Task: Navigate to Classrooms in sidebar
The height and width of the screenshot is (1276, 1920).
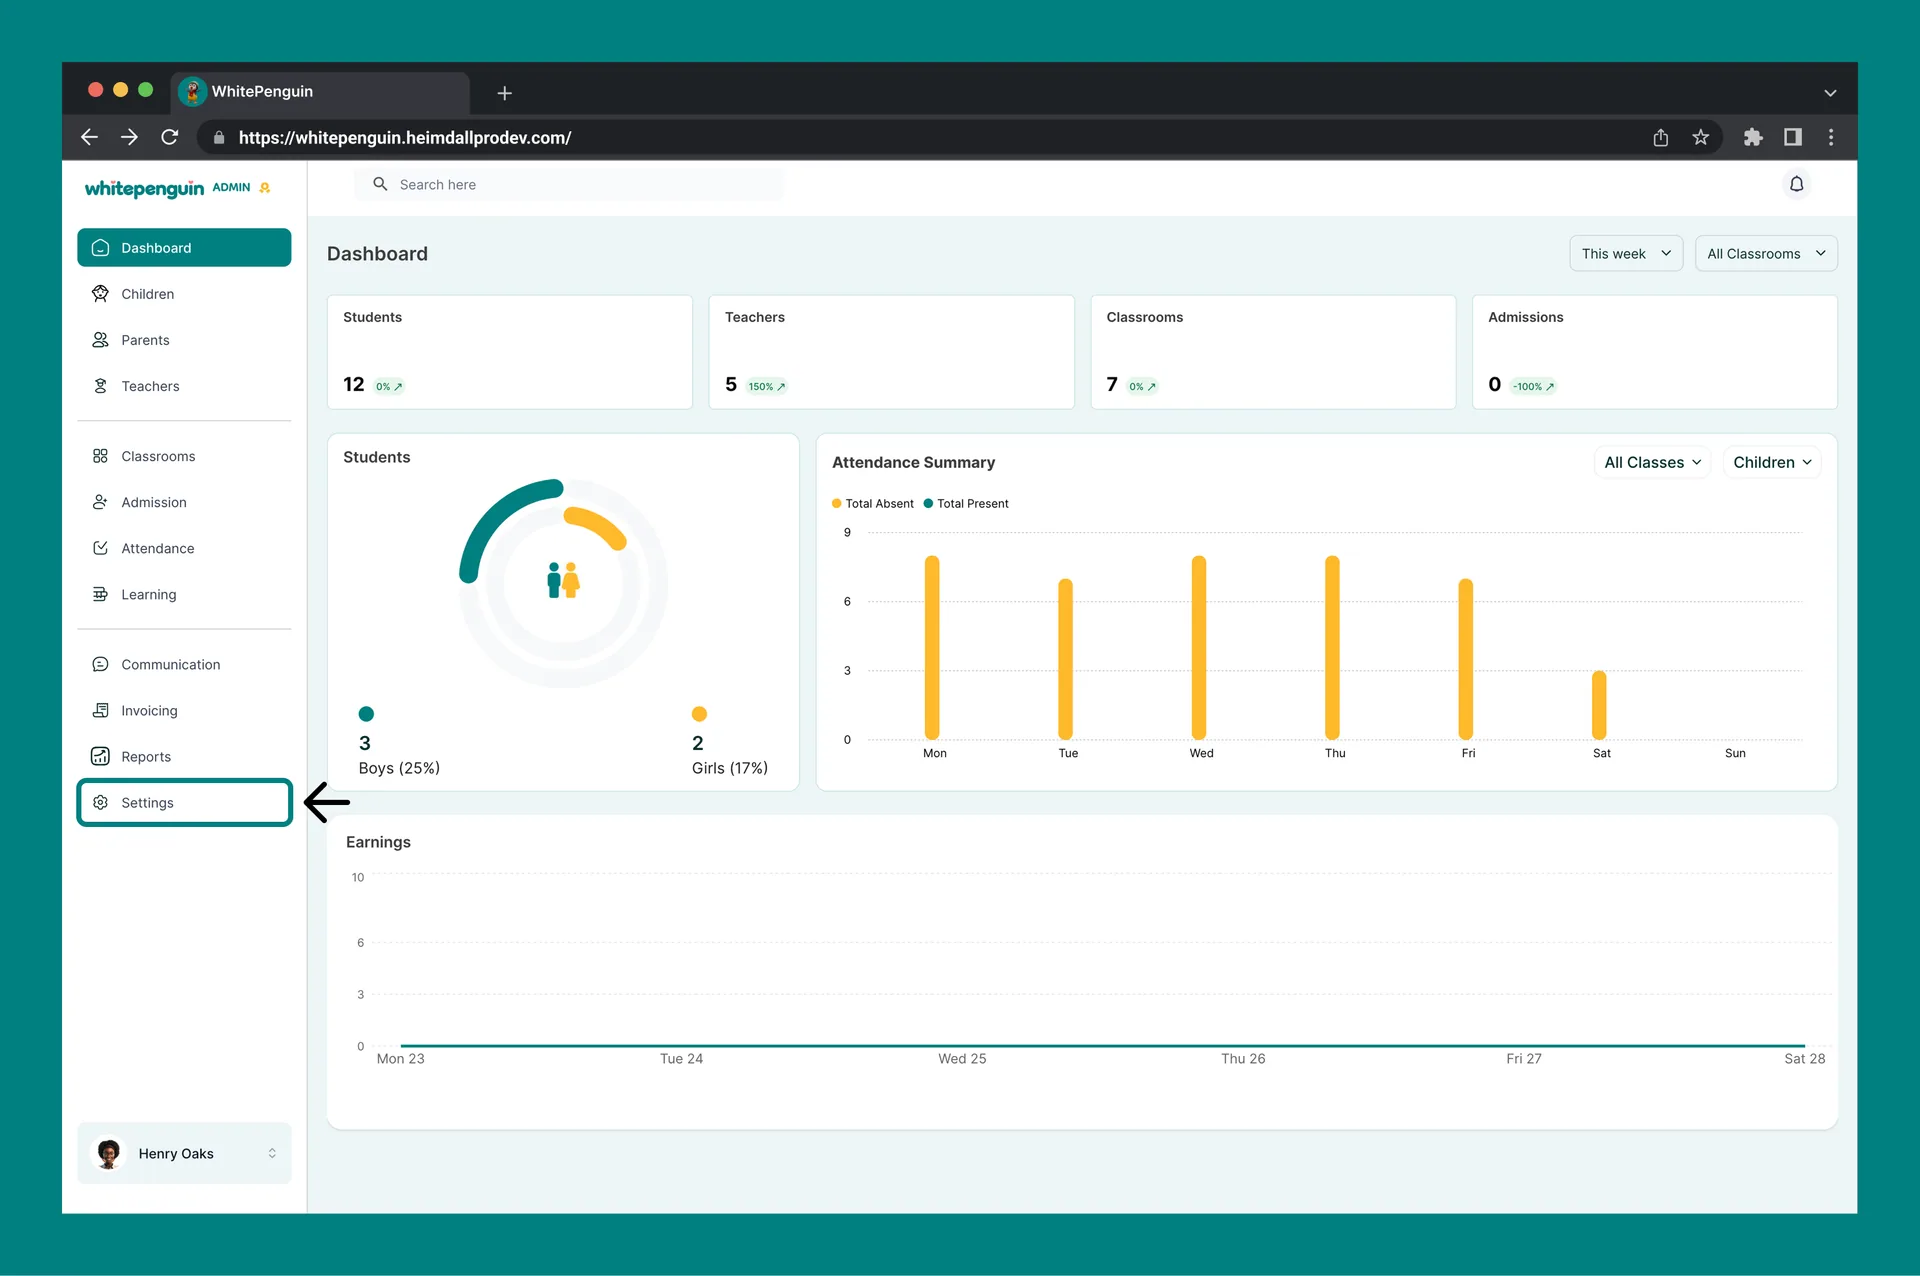Action: tap(184, 455)
